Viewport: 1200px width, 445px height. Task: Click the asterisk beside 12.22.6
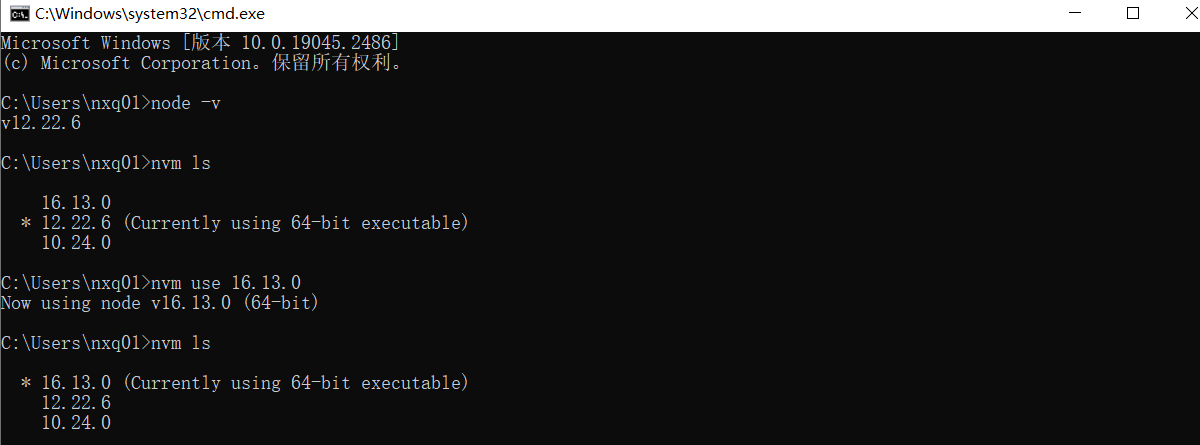point(25,223)
